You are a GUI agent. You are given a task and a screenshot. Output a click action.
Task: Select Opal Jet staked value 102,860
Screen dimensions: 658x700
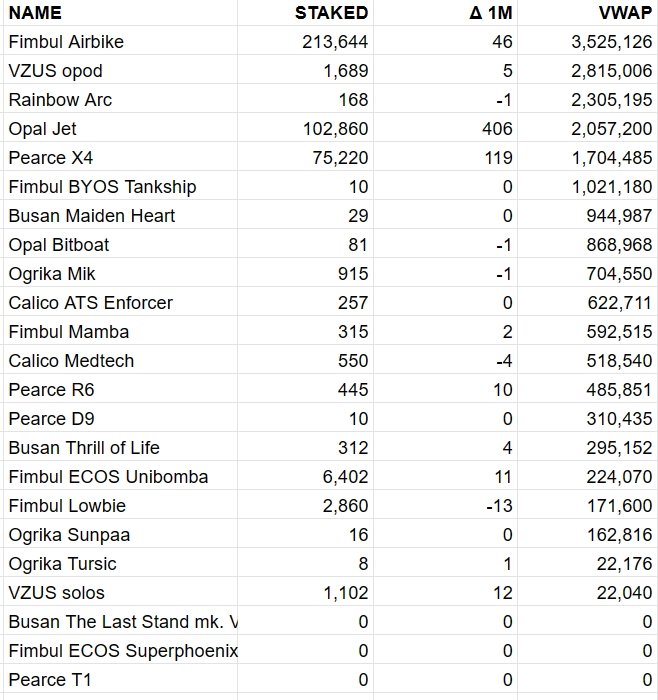click(335, 129)
